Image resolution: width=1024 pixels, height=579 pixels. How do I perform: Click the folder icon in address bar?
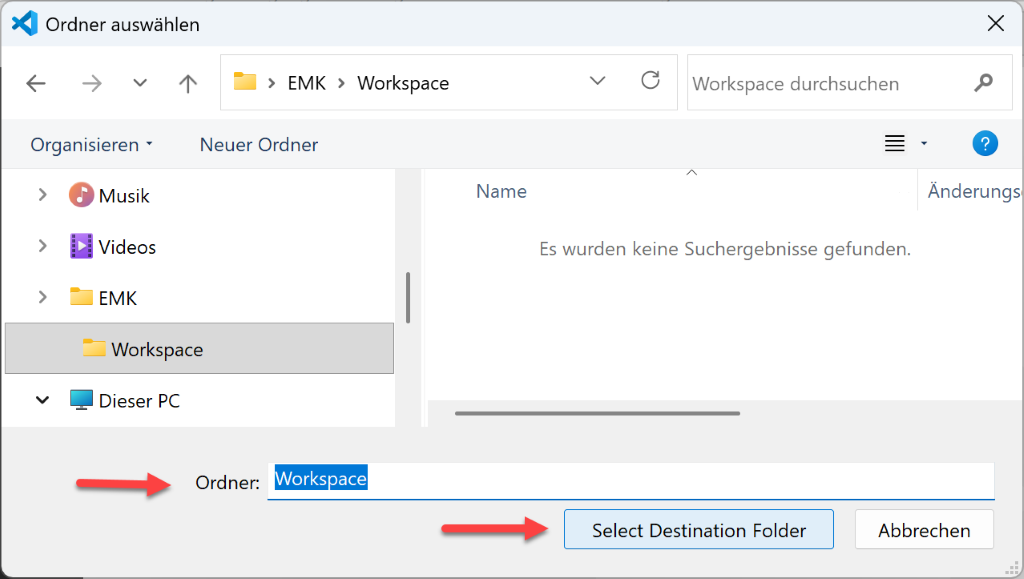(245, 82)
